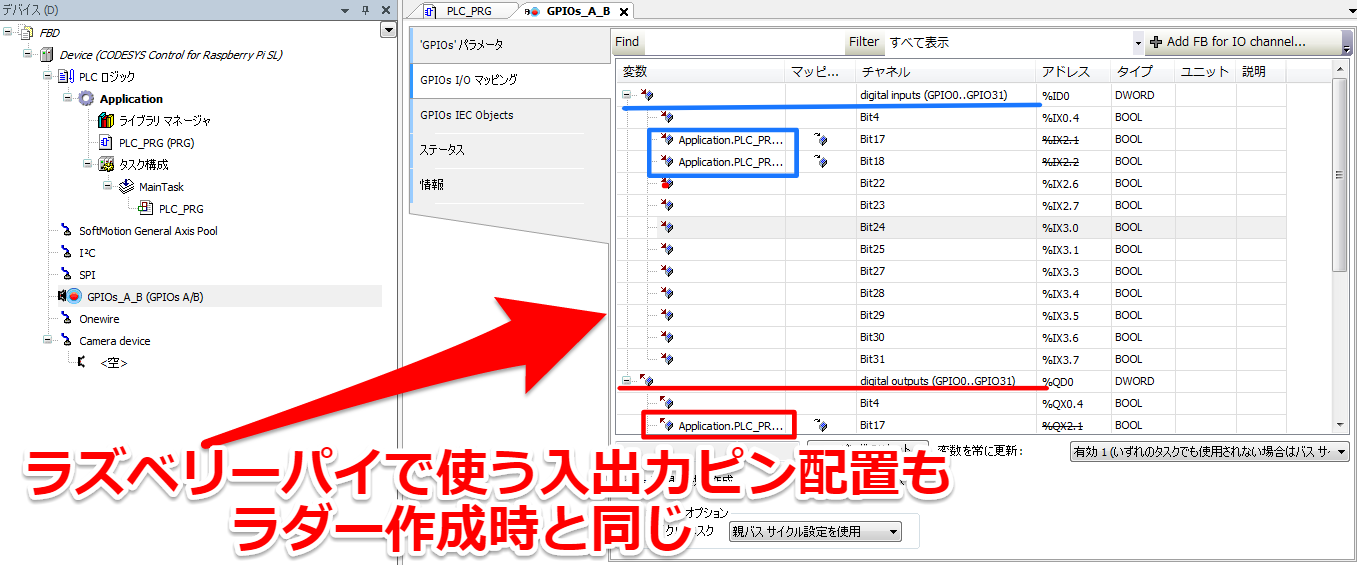Open the GPIOs IEC Objects tab
The image size is (1357, 565).
pos(467,115)
